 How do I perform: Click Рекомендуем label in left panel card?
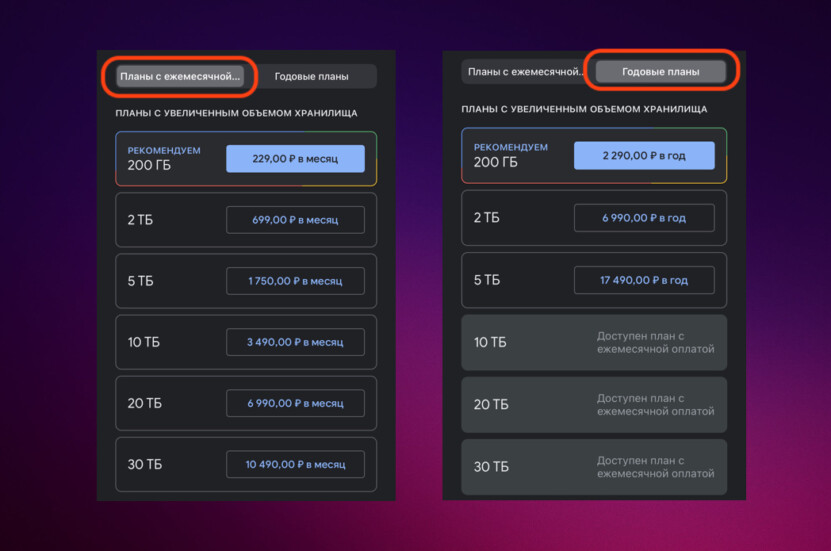(x=164, y=150)
